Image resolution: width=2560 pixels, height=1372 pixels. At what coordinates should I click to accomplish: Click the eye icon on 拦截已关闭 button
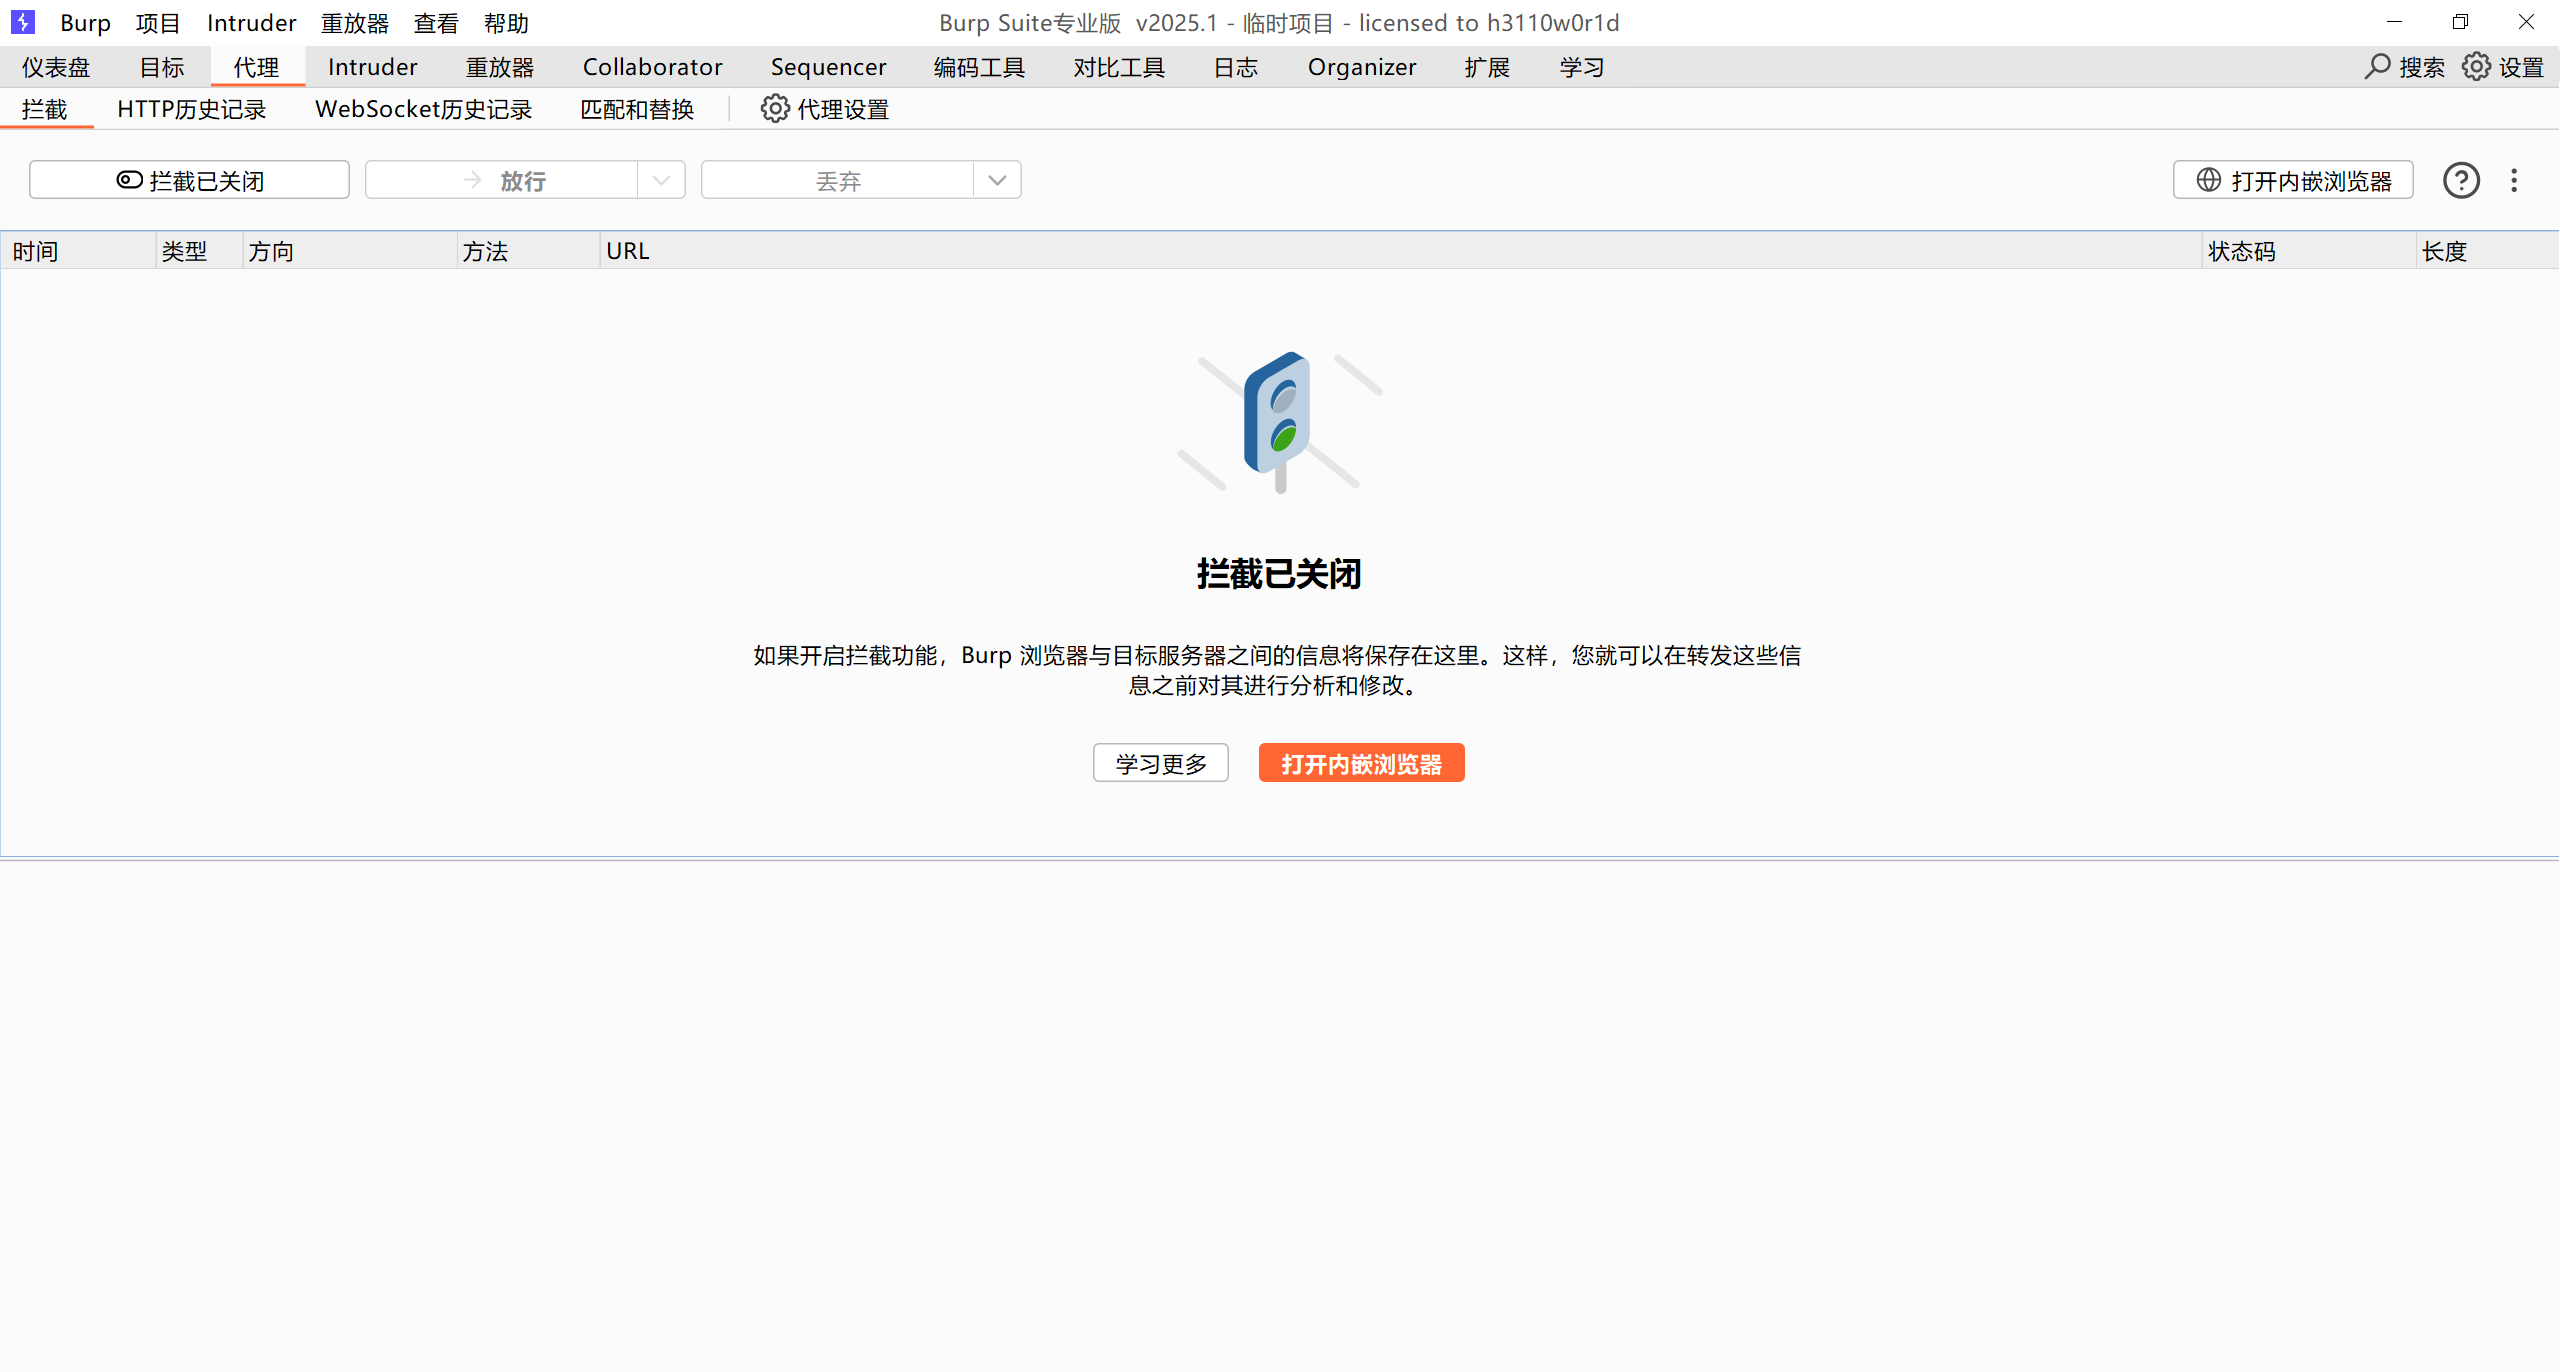click(x=130, y=180)
